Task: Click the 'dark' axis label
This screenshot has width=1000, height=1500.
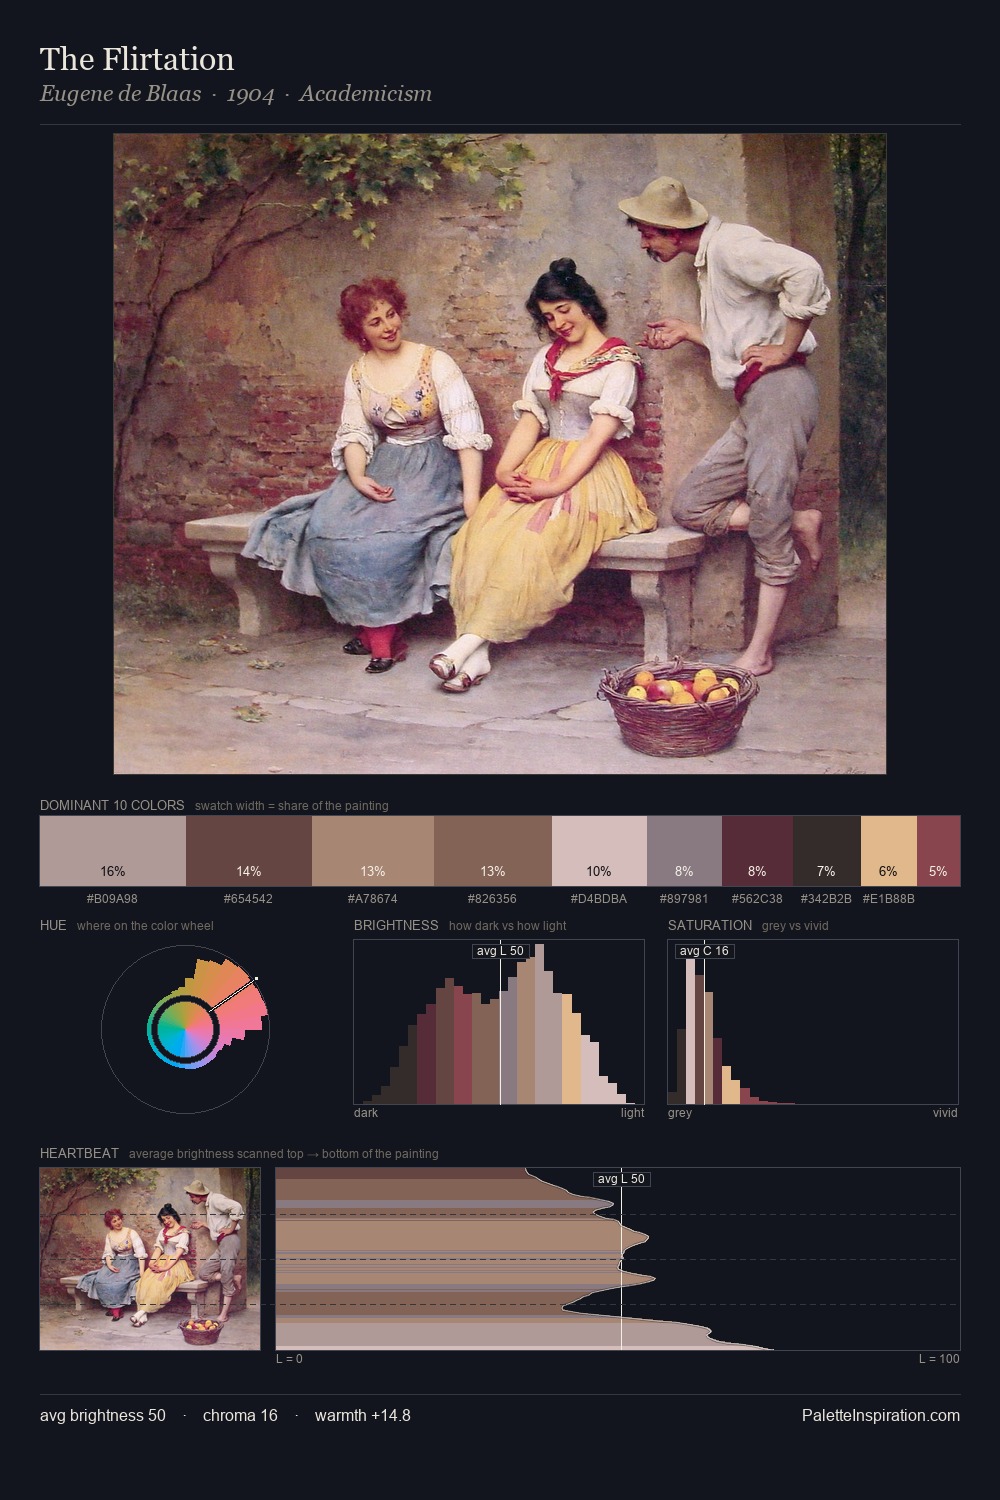Action: 366,1113
